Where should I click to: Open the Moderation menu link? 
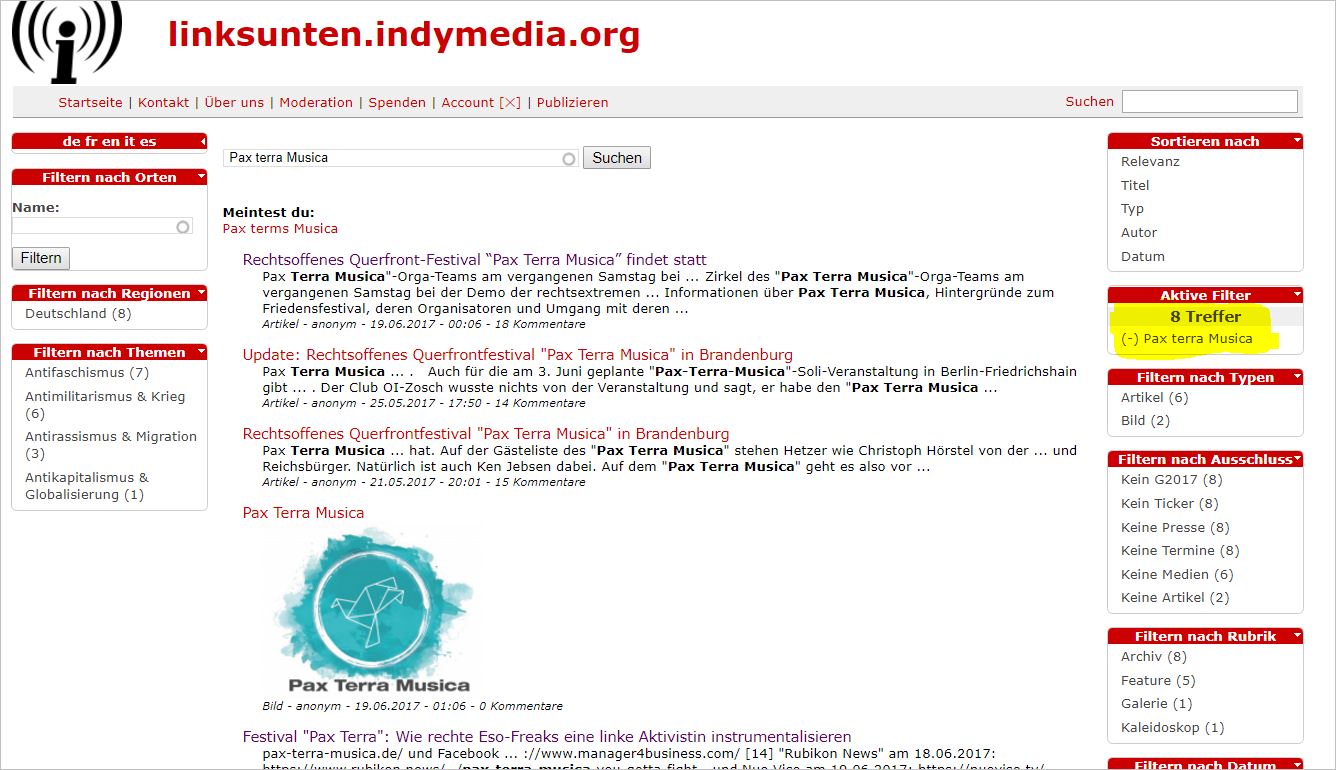point(316,102)
